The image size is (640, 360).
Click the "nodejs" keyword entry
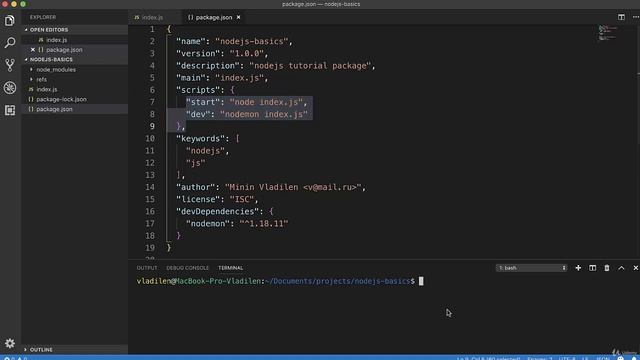(x=207, y=151)
